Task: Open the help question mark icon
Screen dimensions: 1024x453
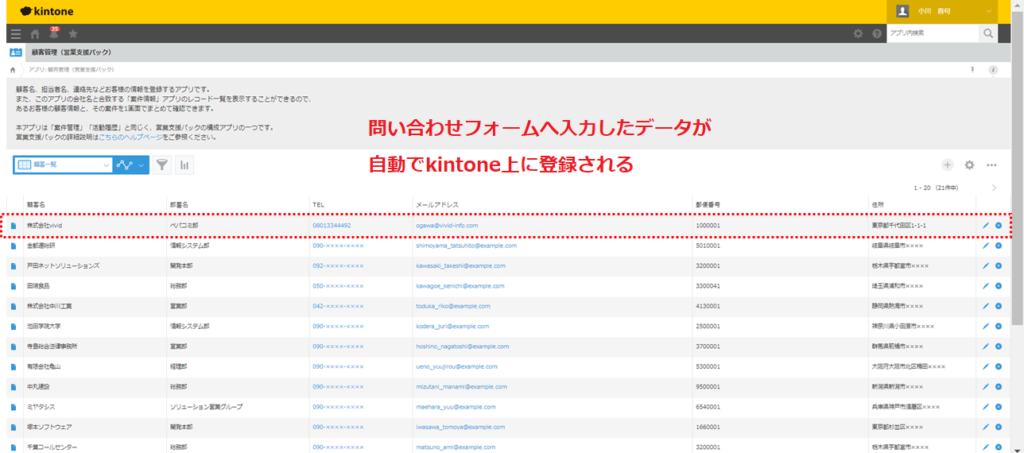Action: 876,33
